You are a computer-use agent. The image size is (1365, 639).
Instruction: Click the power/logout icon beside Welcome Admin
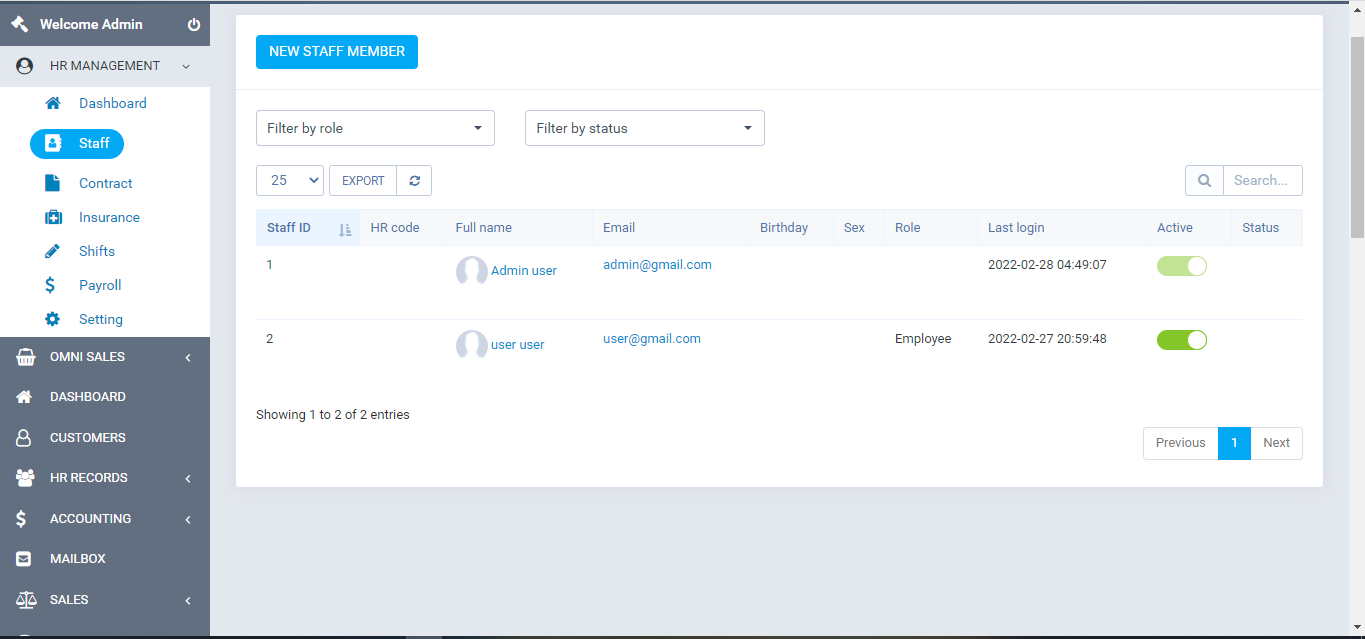[193, 24]
